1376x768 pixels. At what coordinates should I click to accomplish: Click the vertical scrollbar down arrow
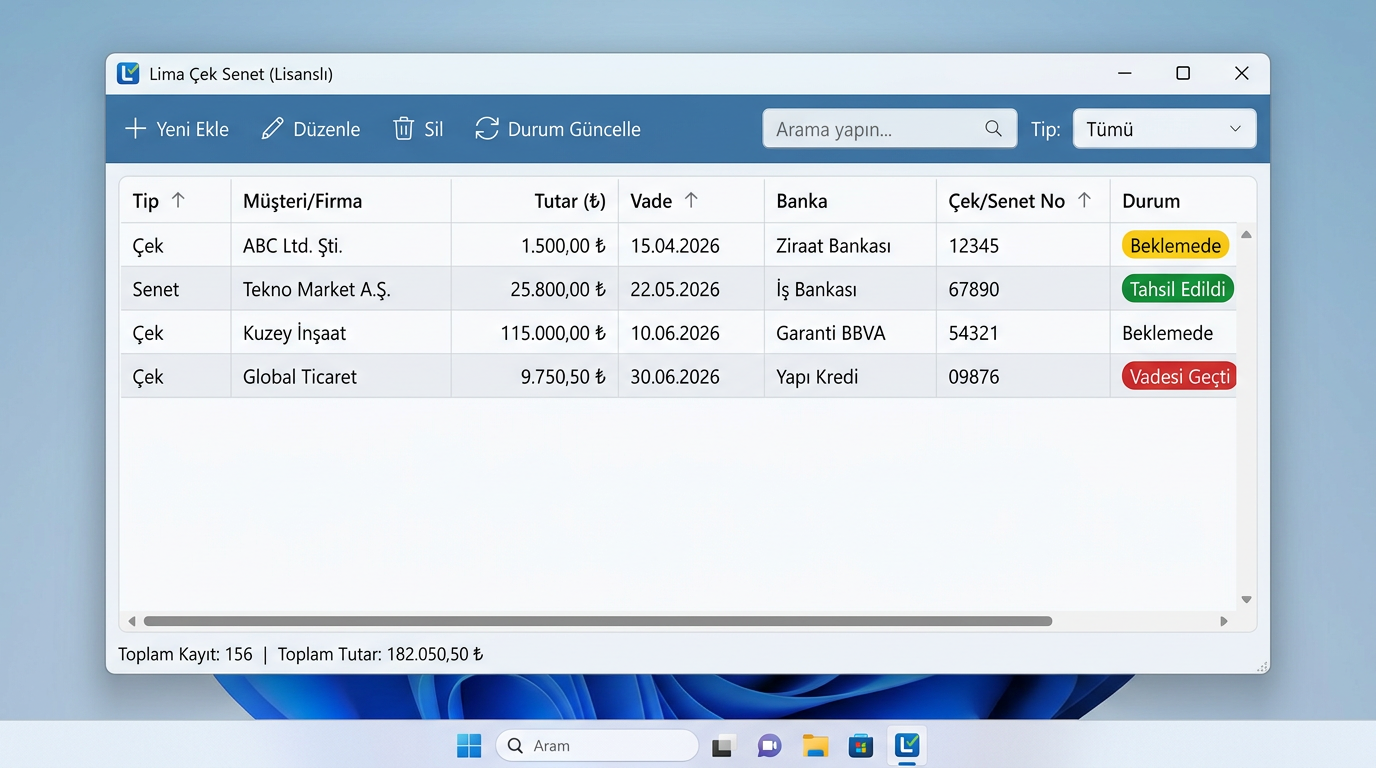(1246, 600)
